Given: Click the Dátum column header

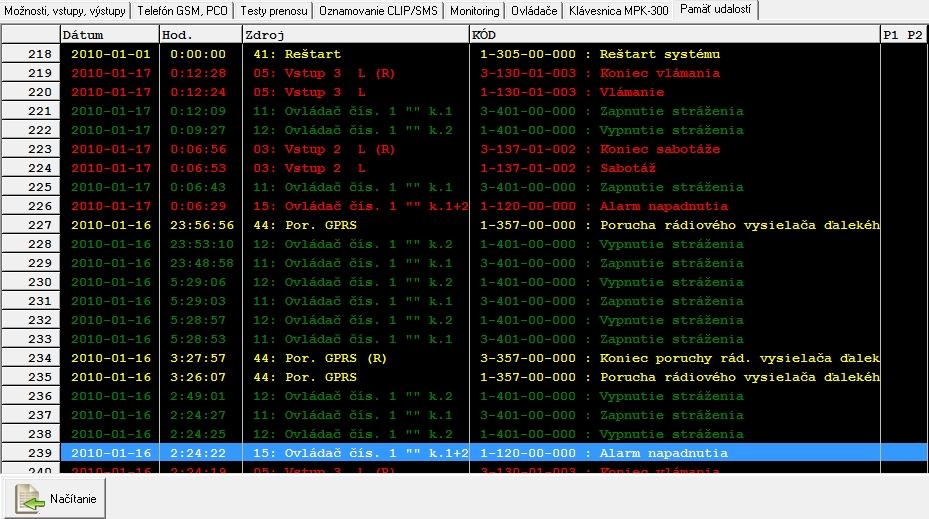Looking at the screenshot, I should tap(110, 35).
